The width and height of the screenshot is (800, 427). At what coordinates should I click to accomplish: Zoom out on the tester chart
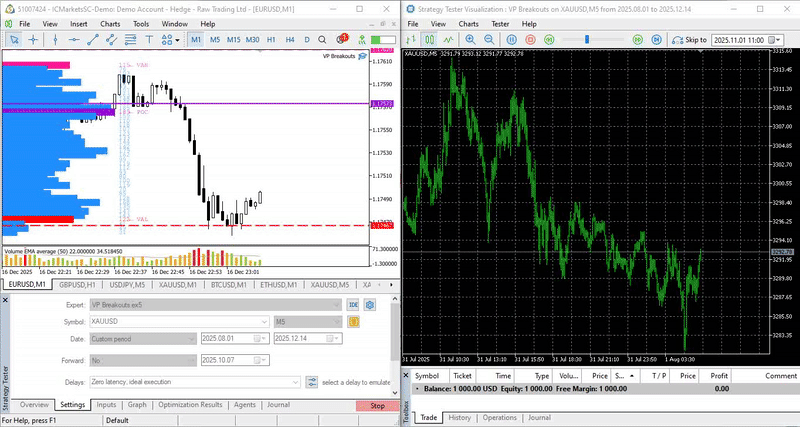tap(489, 39)
